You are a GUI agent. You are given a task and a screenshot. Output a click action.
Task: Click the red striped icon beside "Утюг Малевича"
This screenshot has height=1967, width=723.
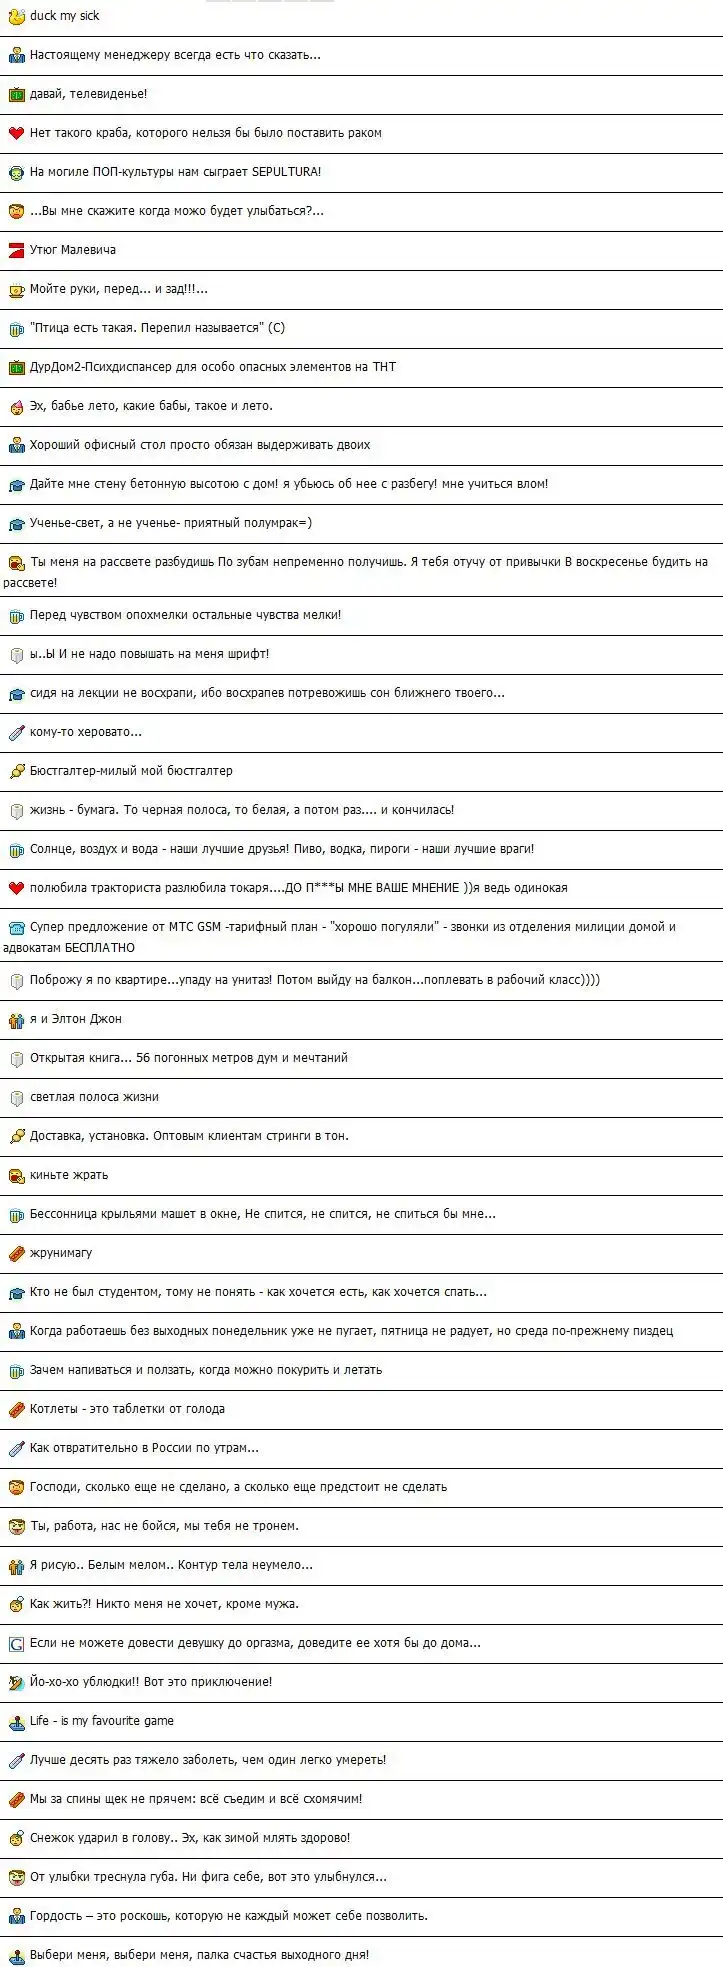[16, 250]
